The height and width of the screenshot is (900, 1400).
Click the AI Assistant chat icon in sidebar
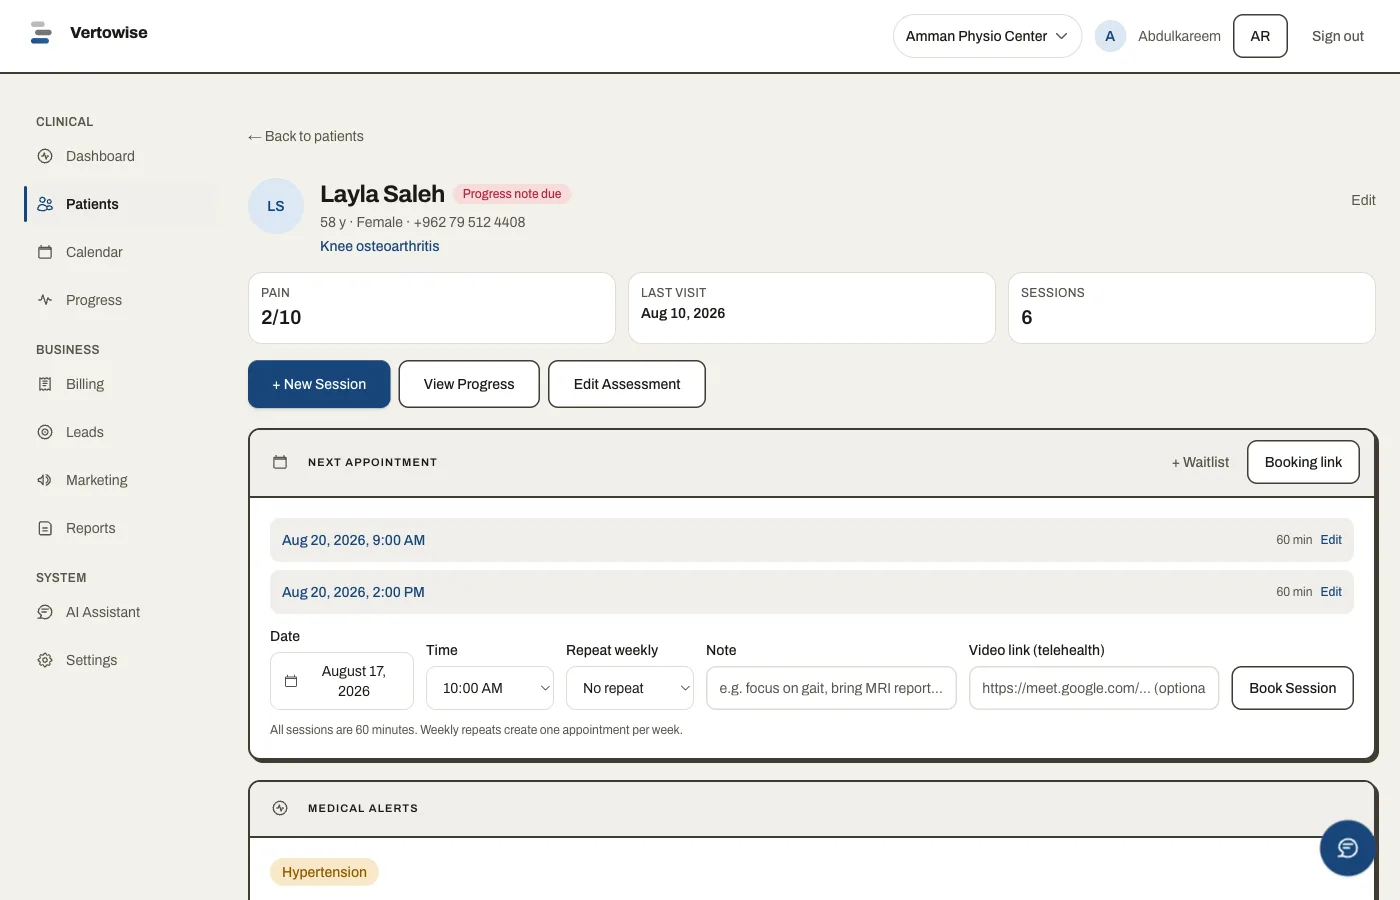[45, 612]
